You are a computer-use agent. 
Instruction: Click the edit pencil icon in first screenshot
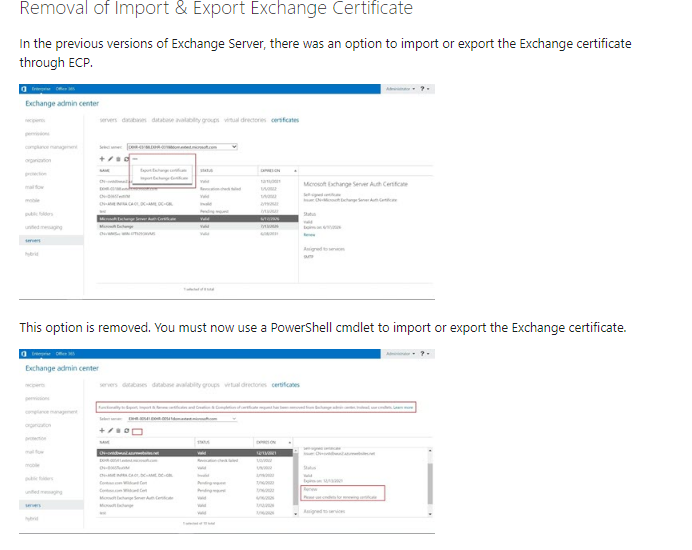110,159
